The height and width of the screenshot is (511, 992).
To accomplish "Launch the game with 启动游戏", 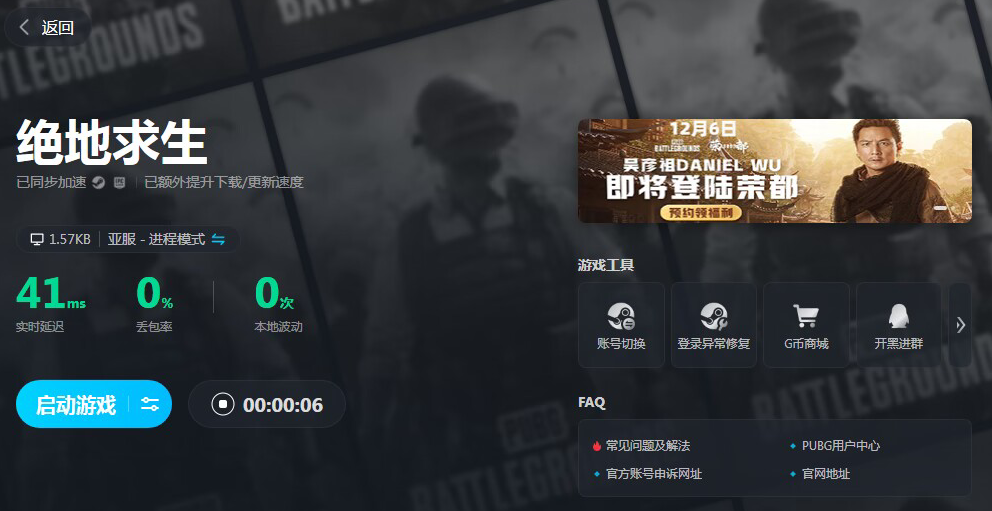I will pyautogui.click(x=76, y=405).
